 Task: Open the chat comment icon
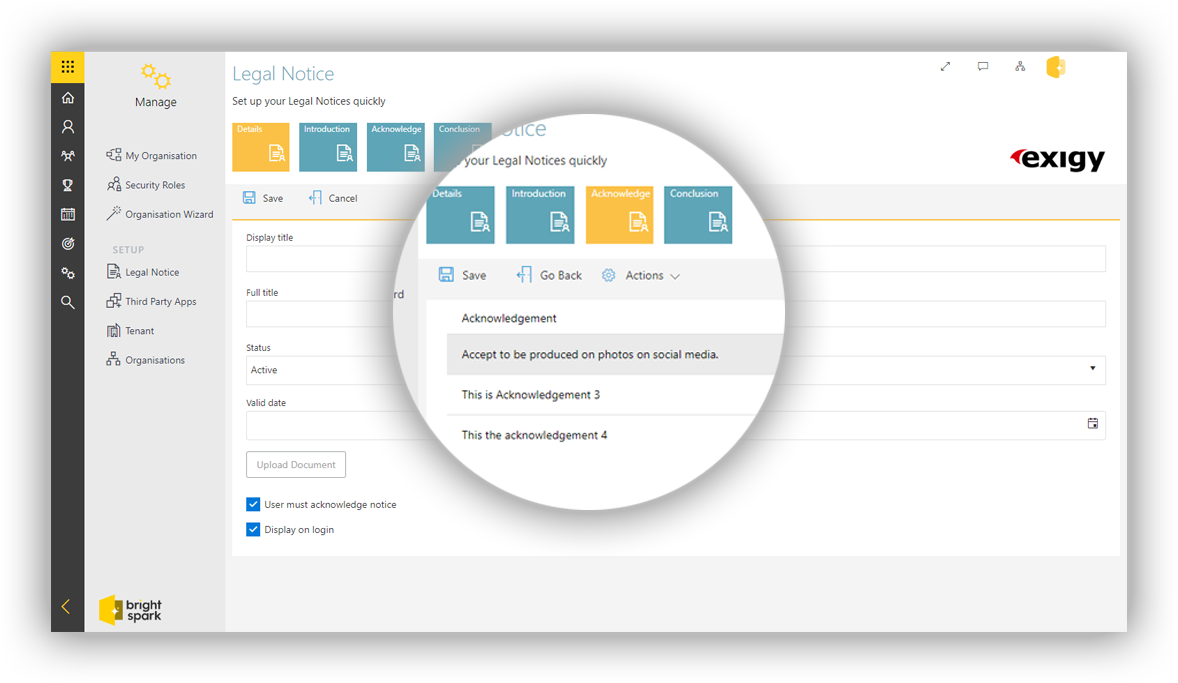click(983, 67)
